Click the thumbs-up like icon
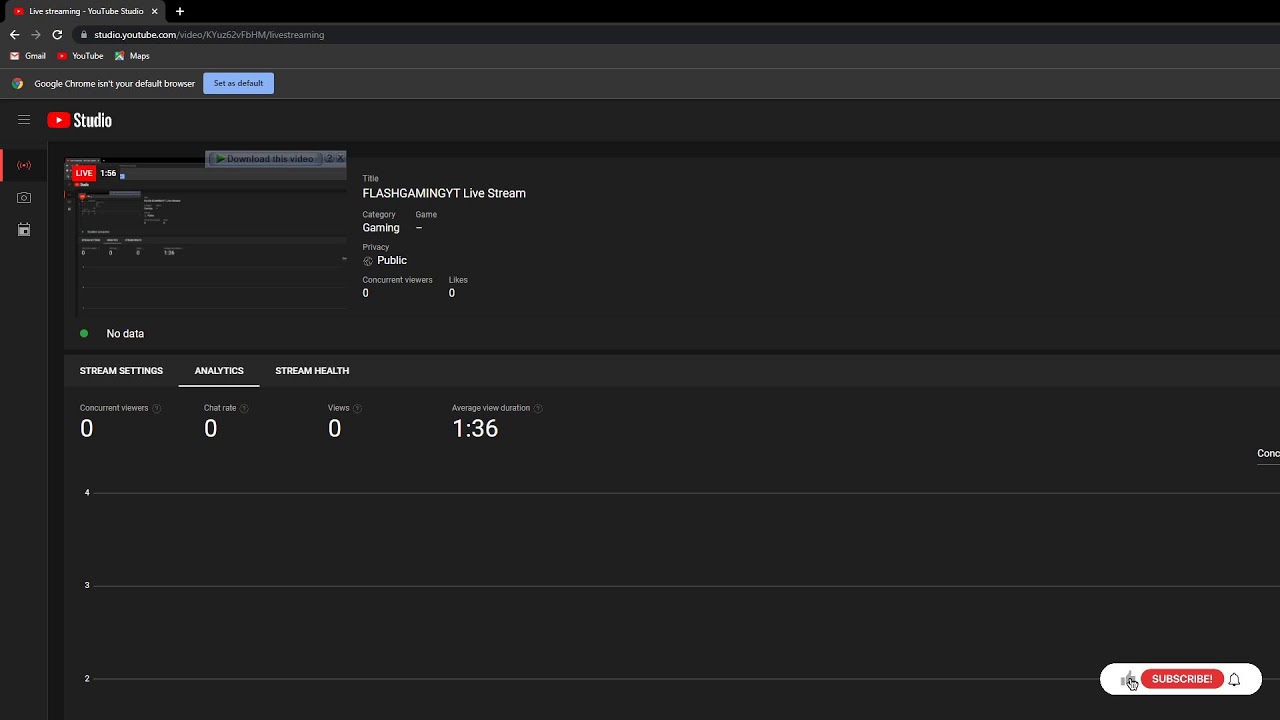The height and width of the screenshot is (720, 1280). pos(1128,680)
